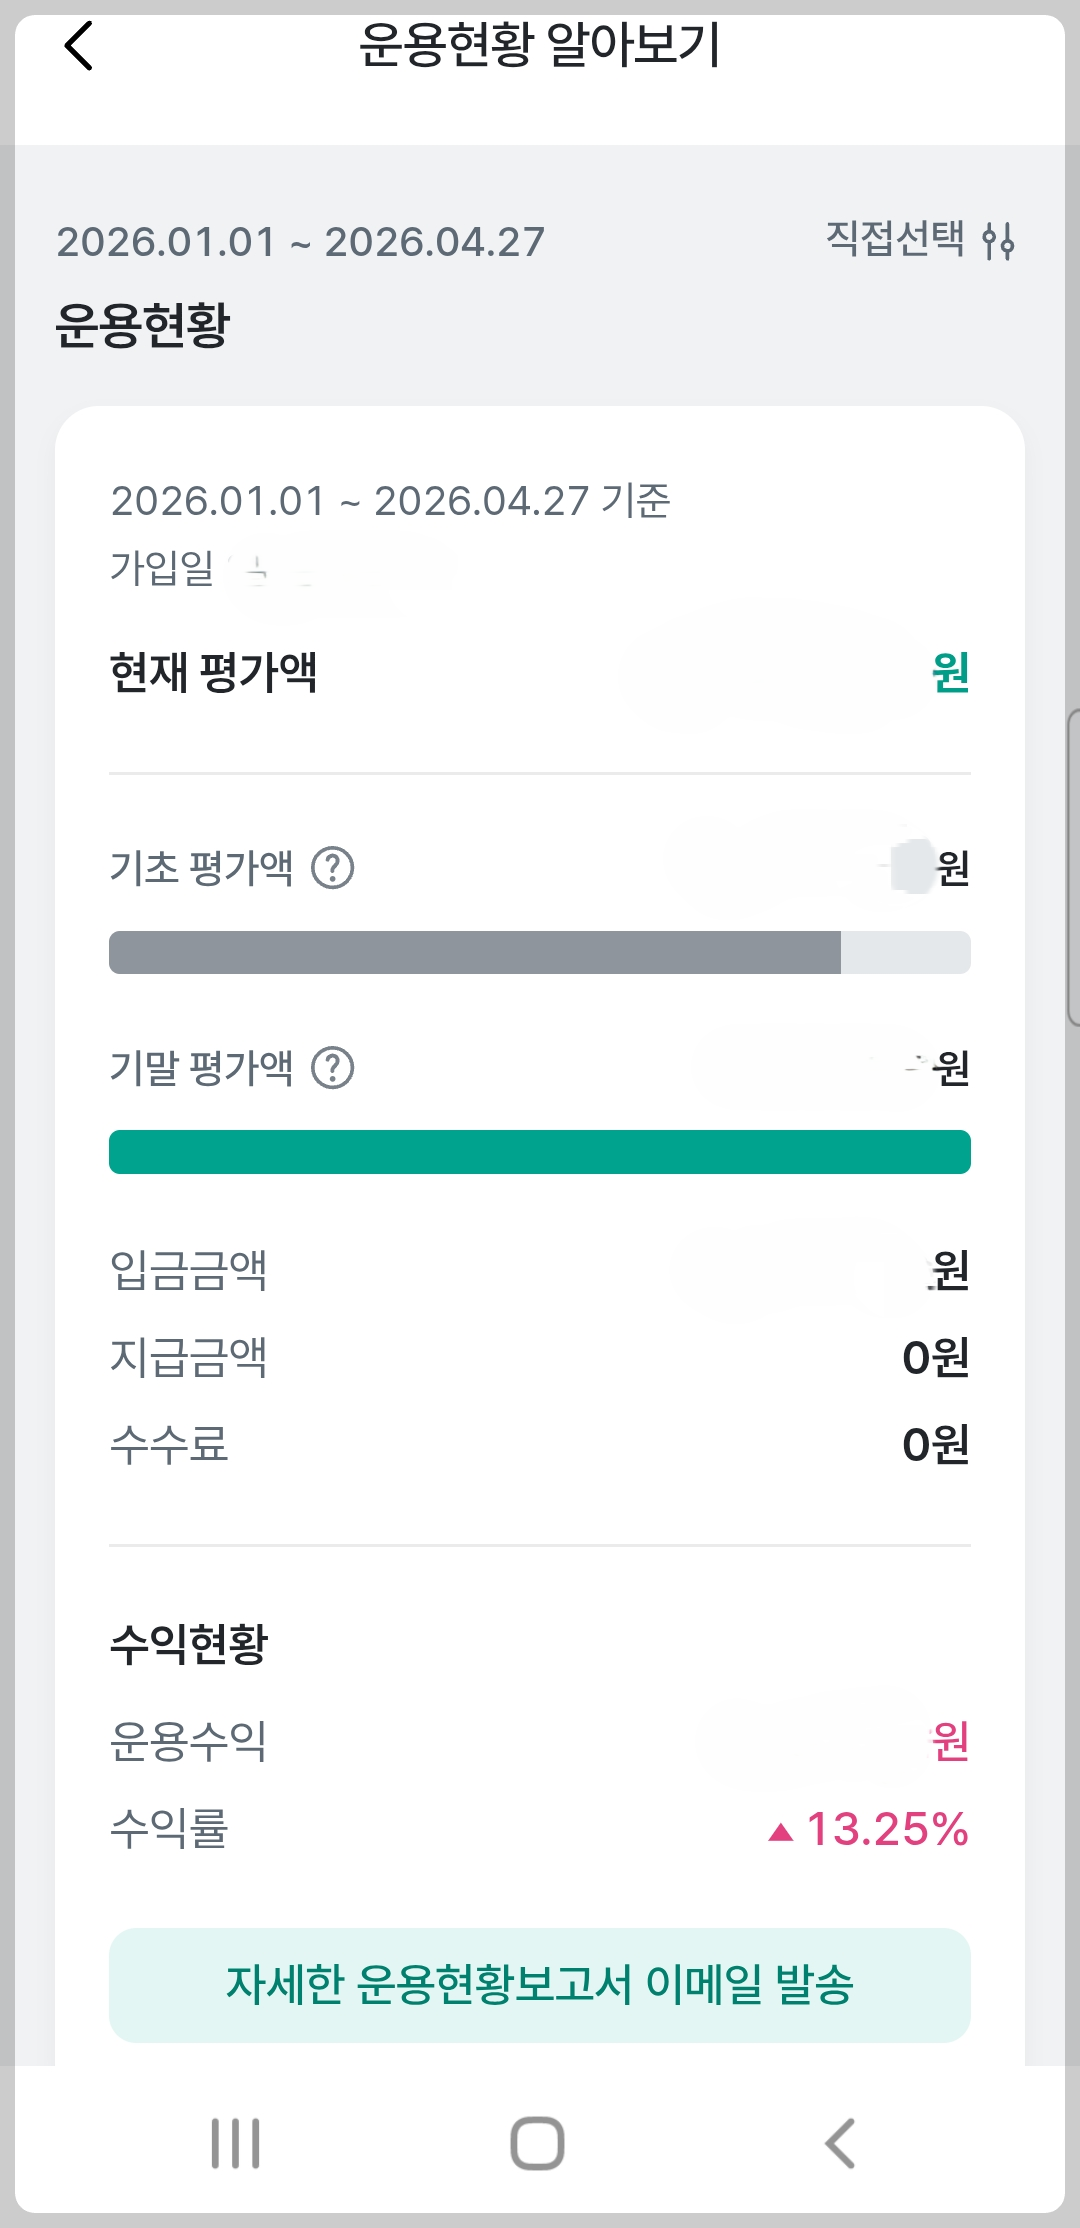1080x2228 pixels.
Task: Tap the filter sliders icon beside 직접선택
Action: click(998, 241)
